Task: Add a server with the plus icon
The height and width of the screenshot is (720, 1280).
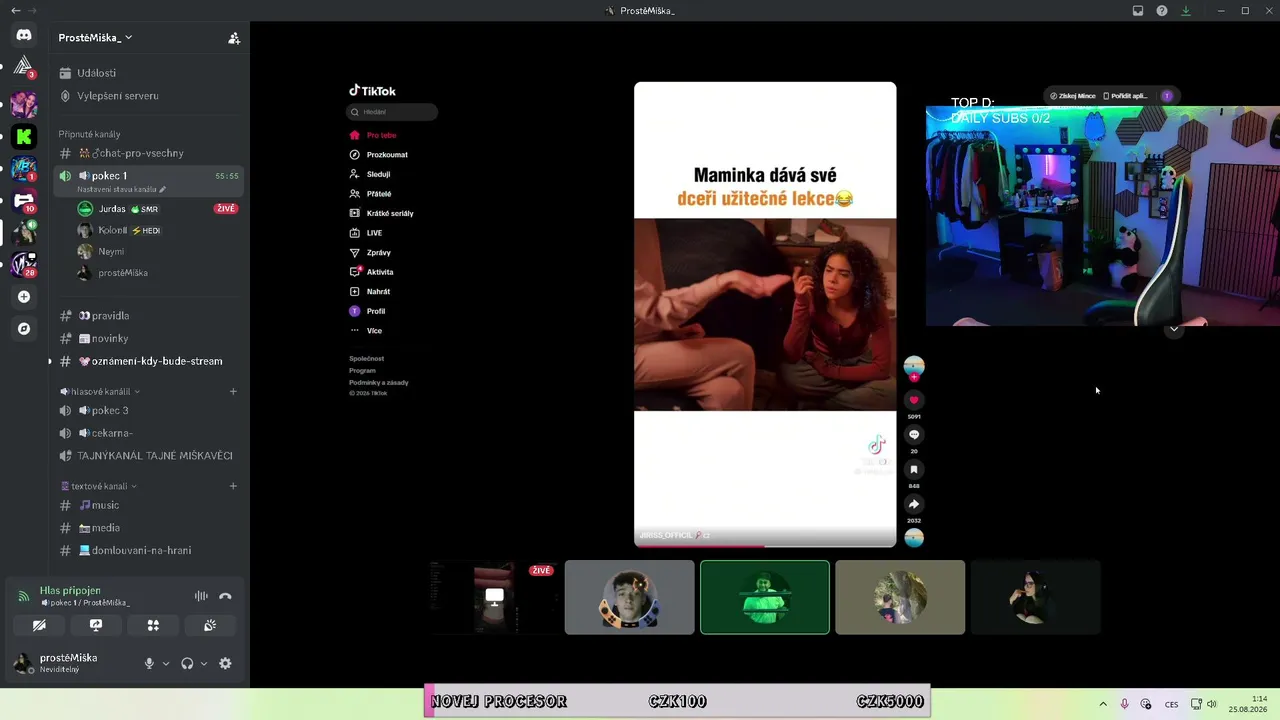Action: pyautogui.click(x=24, y=297)
